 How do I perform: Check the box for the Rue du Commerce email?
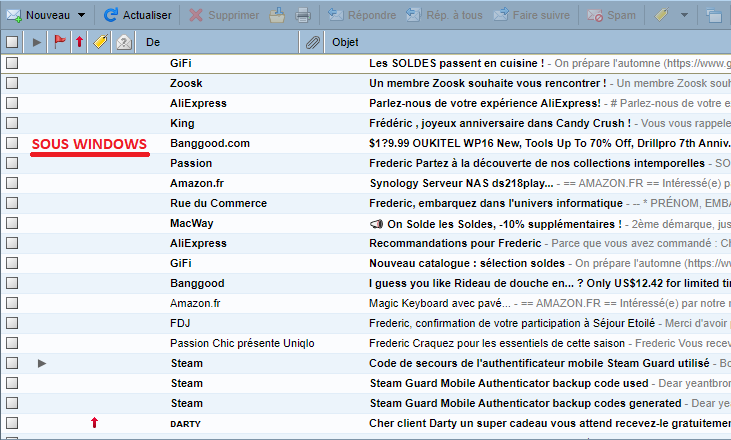(12, 203)
